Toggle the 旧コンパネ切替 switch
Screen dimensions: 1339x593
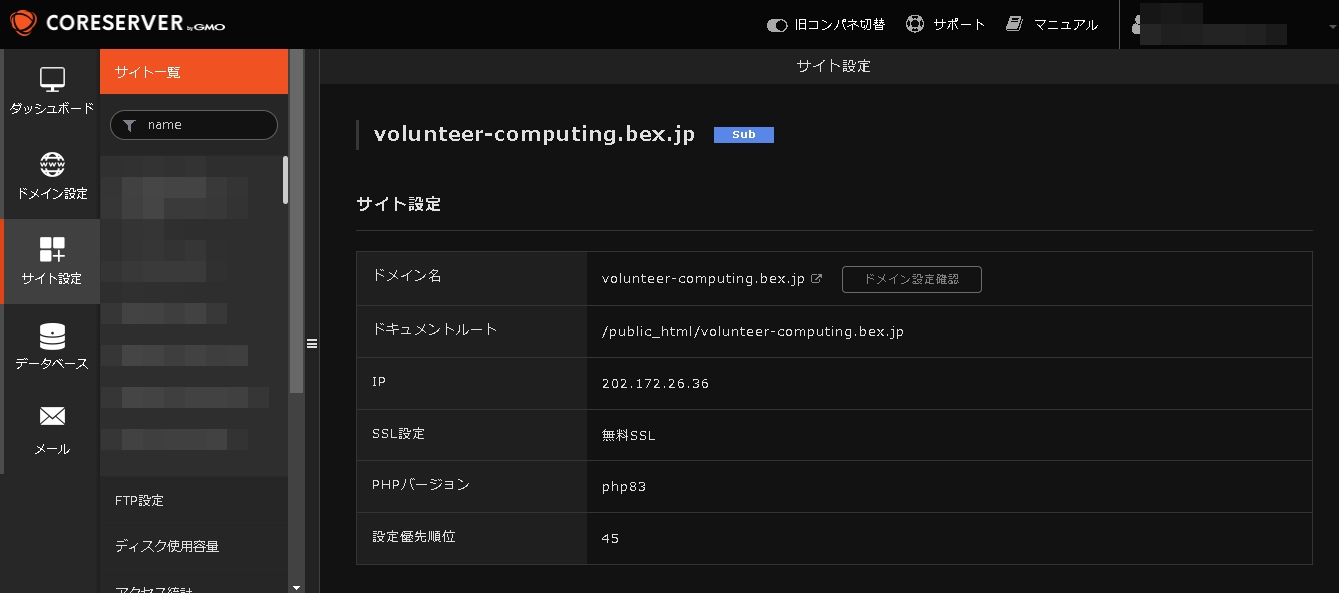(777, 25)
